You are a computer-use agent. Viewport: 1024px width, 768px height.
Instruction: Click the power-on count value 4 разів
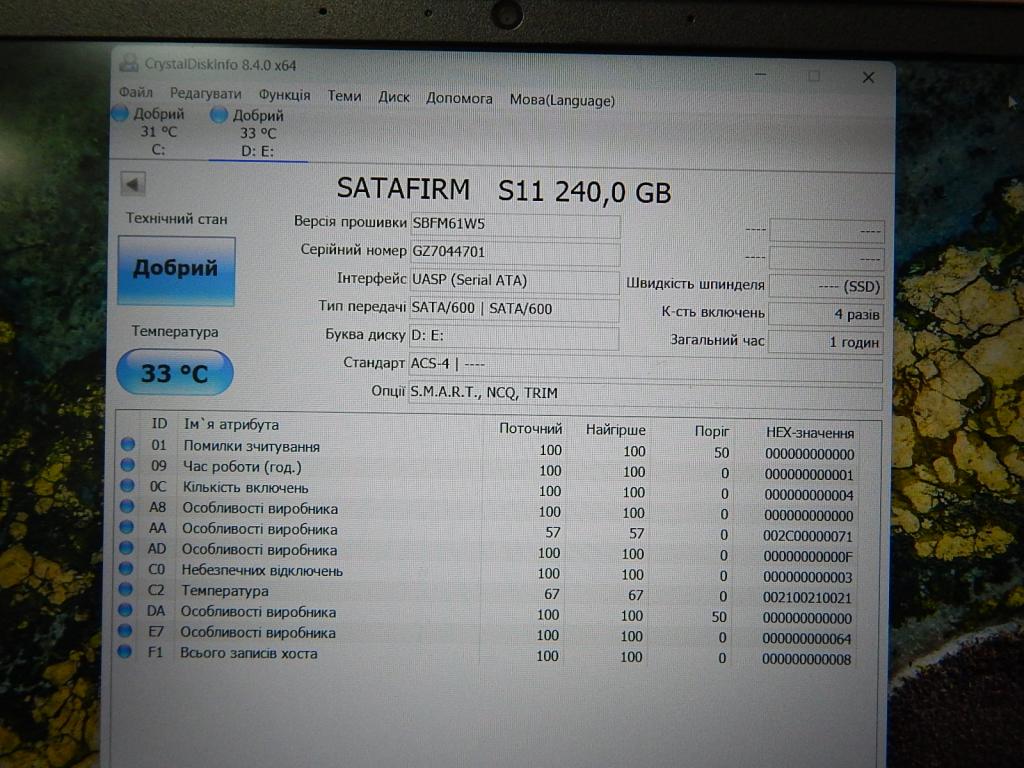(826, 314)
